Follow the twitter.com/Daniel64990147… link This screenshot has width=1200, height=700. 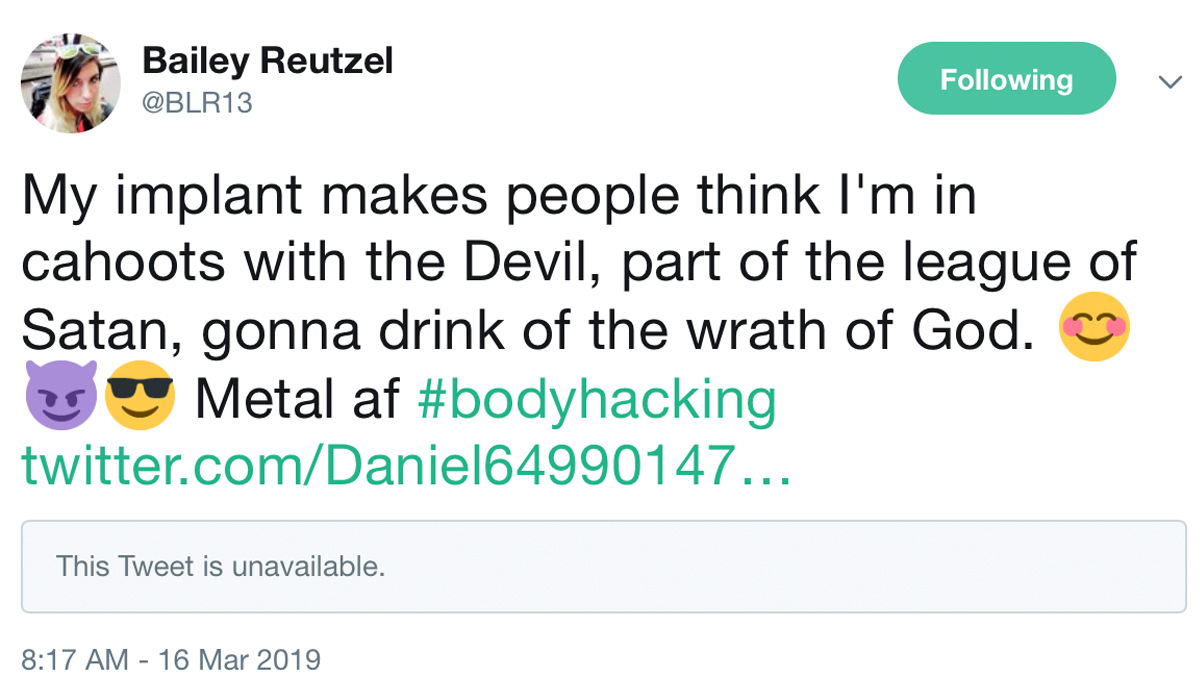tap(405, 464)
